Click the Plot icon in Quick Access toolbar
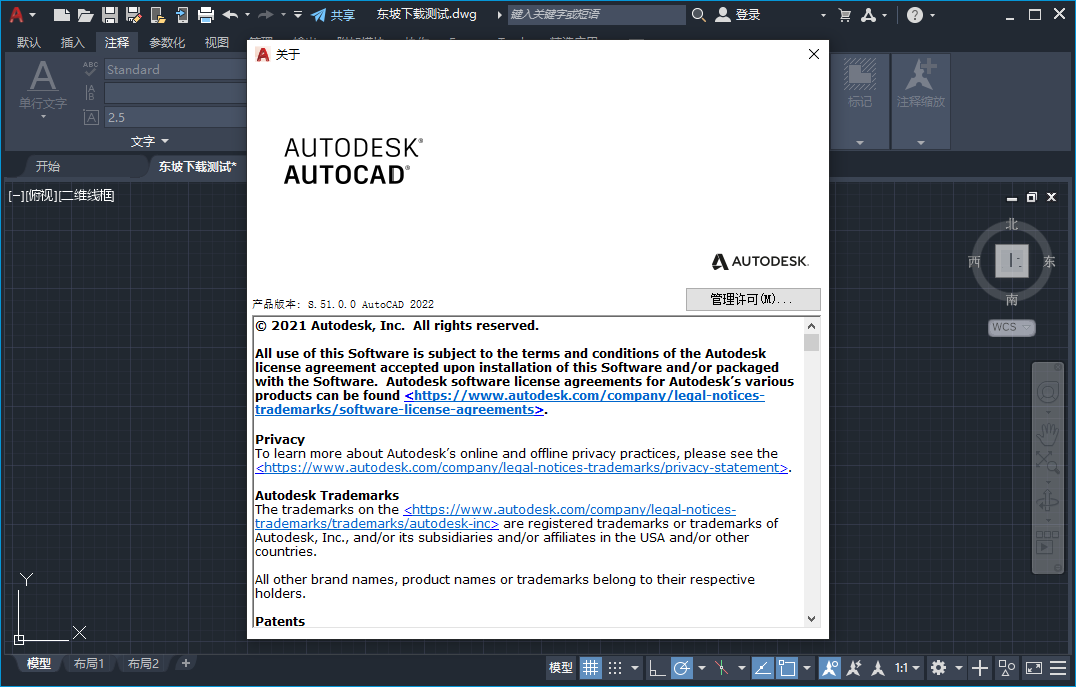This screenshot has width=1076, height=687. pyautogui.click(x=208, y=14)
